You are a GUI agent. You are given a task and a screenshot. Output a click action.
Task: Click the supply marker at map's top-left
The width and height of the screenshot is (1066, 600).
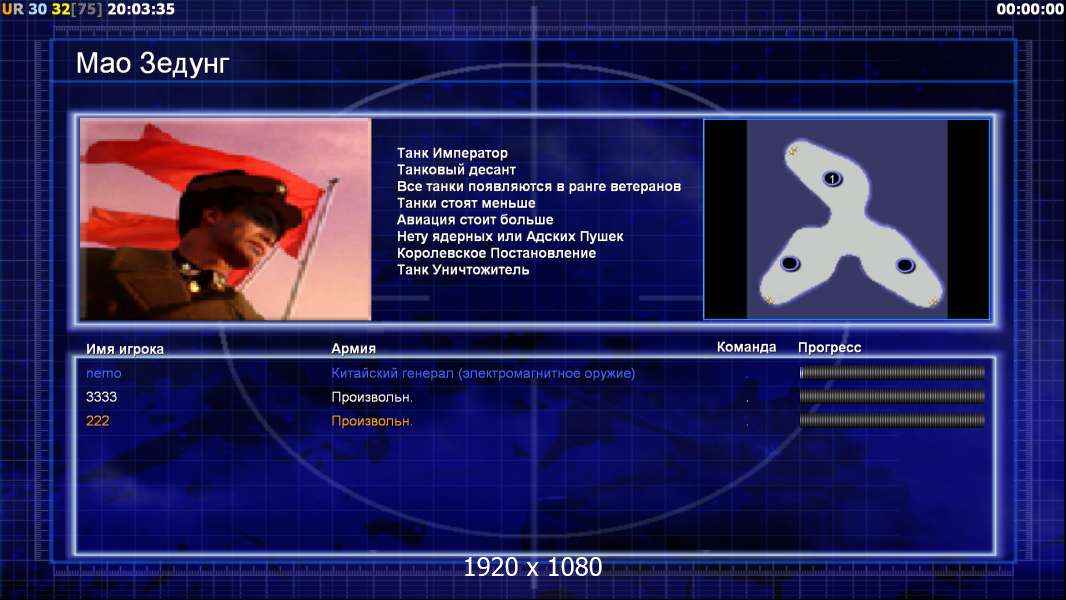pos(792,152)
